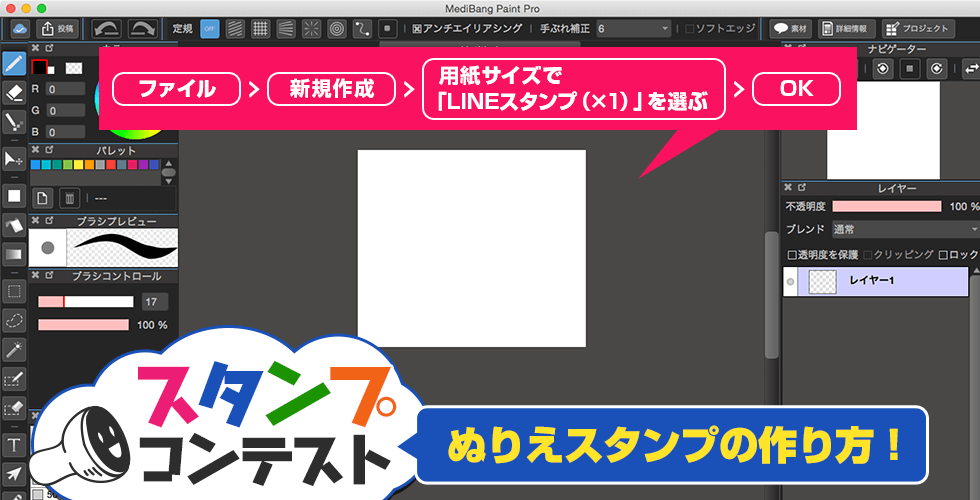Click the square snap settings icon in ruler bar
Viewport: 980px width, 500px height.
388,29
